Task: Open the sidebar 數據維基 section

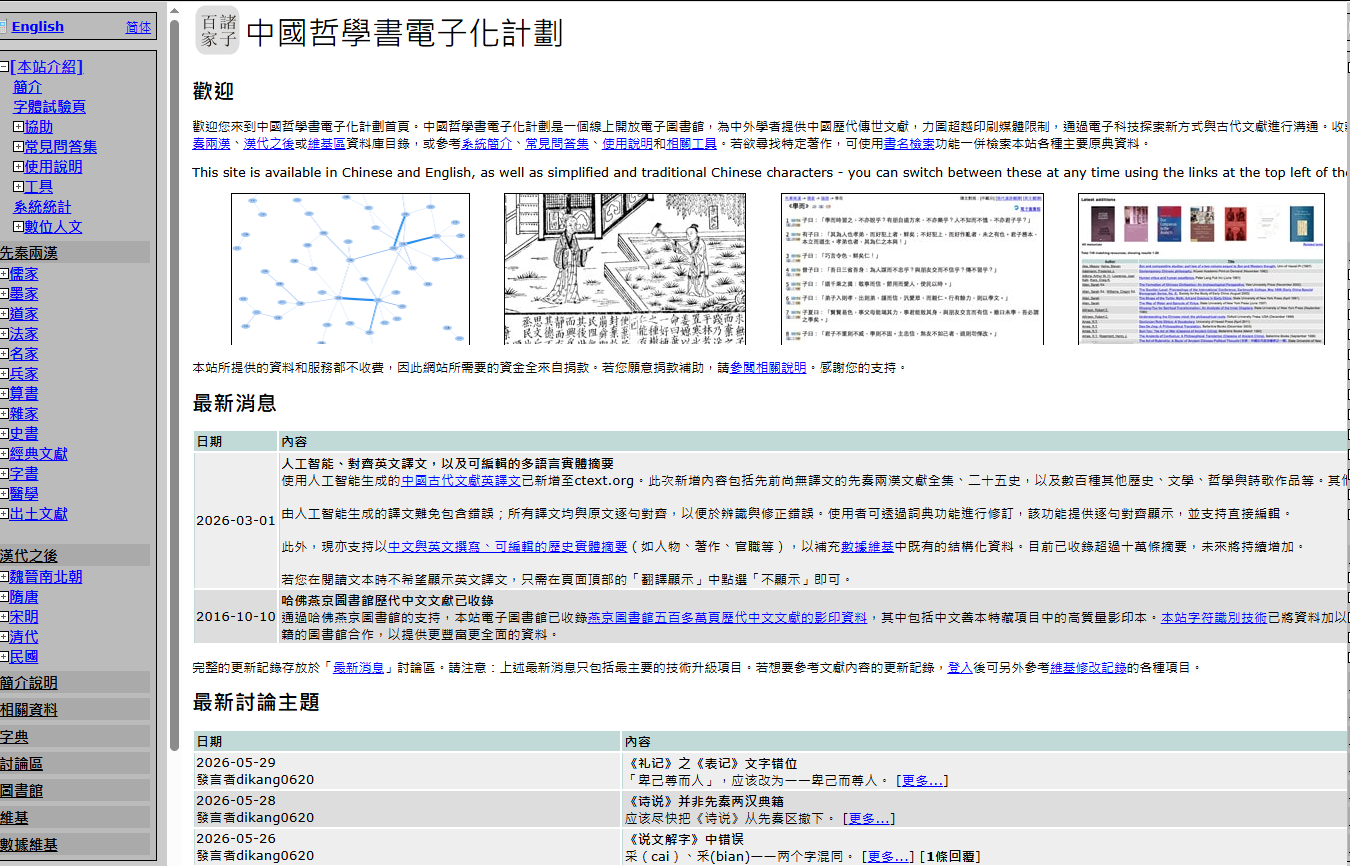Action: click(x=29, y=845)
